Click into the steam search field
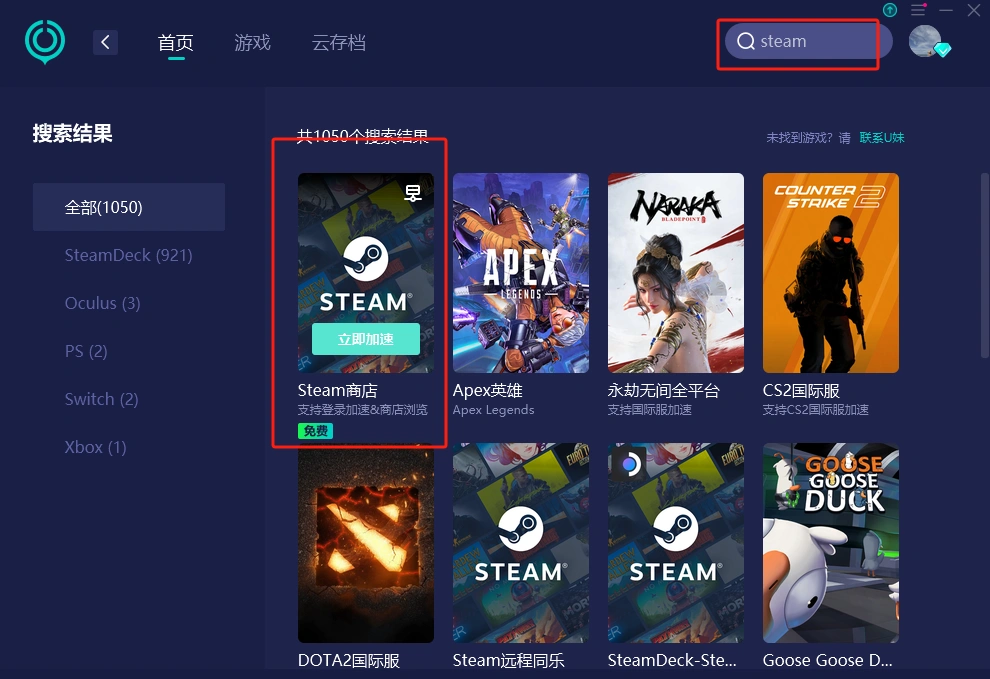The width and height of the screenshot is (990, 679). [x=808, y=41]
